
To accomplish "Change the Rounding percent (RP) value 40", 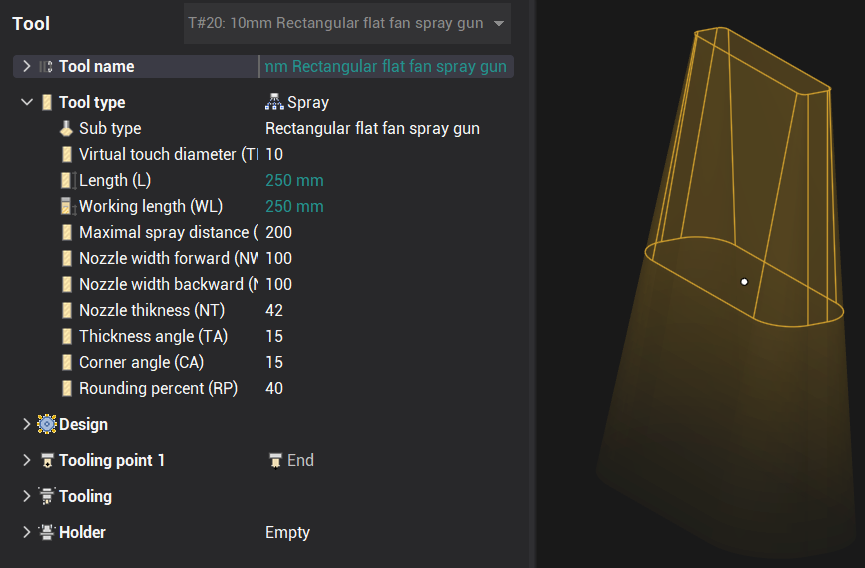I will click(274, 389).
